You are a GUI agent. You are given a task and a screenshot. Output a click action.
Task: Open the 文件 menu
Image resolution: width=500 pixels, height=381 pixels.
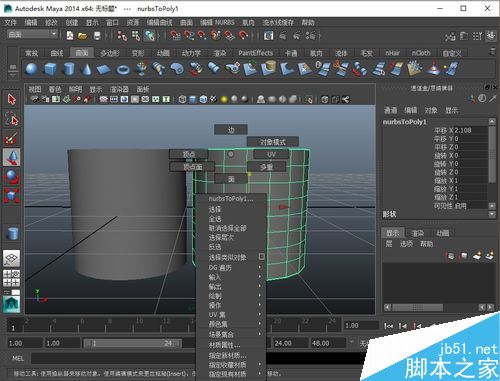pyautogui.click(x=10, y=22)
